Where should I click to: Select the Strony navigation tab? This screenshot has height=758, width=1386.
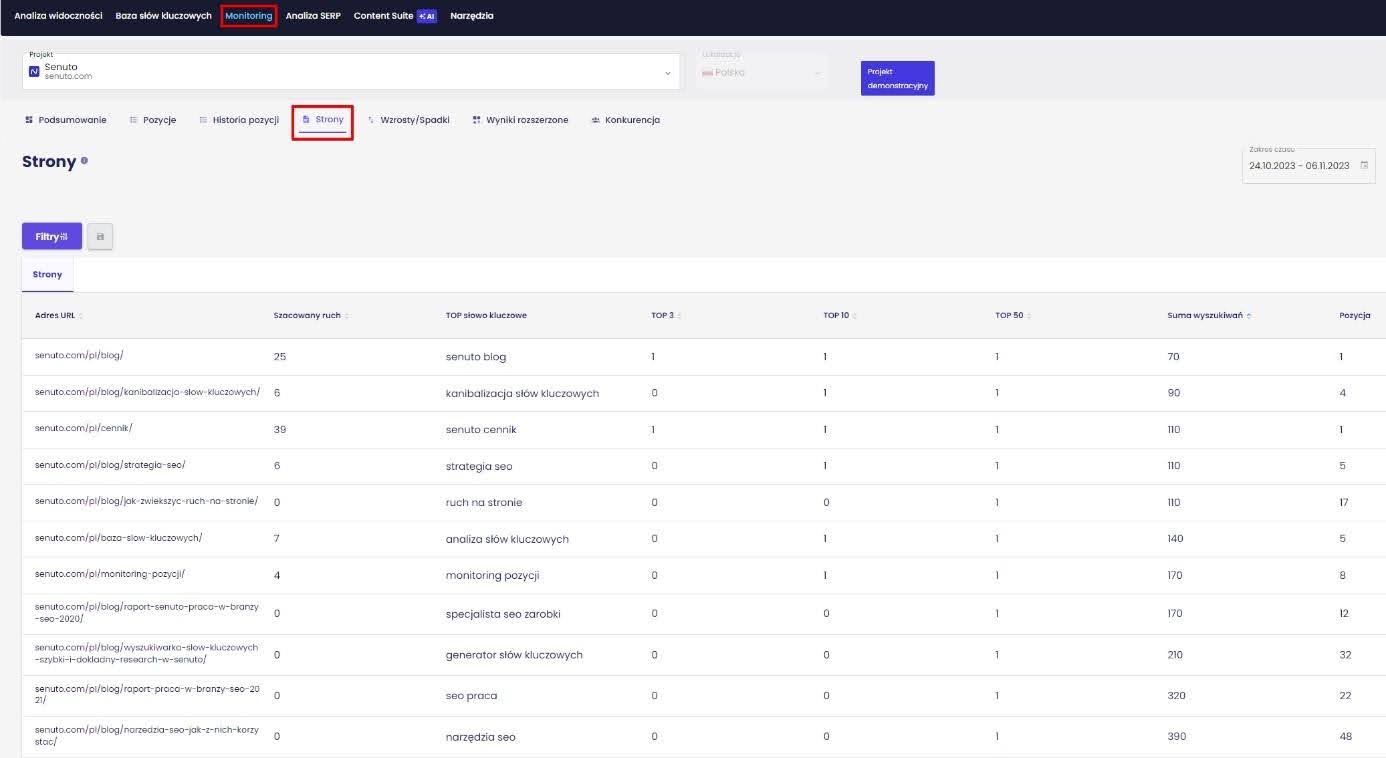pyautogui.click(x=323, y=120)
